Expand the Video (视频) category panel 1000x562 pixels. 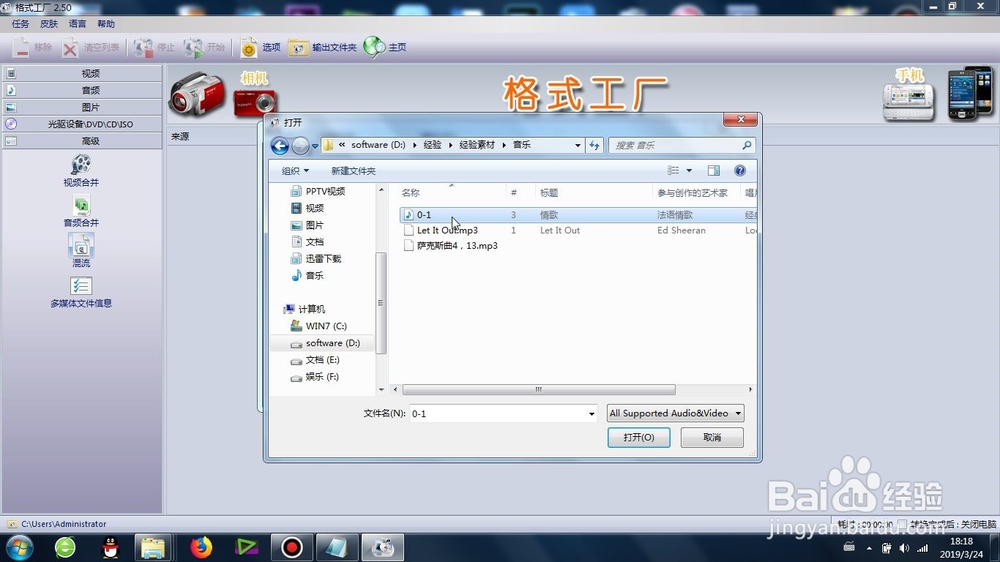click(82, 73)
